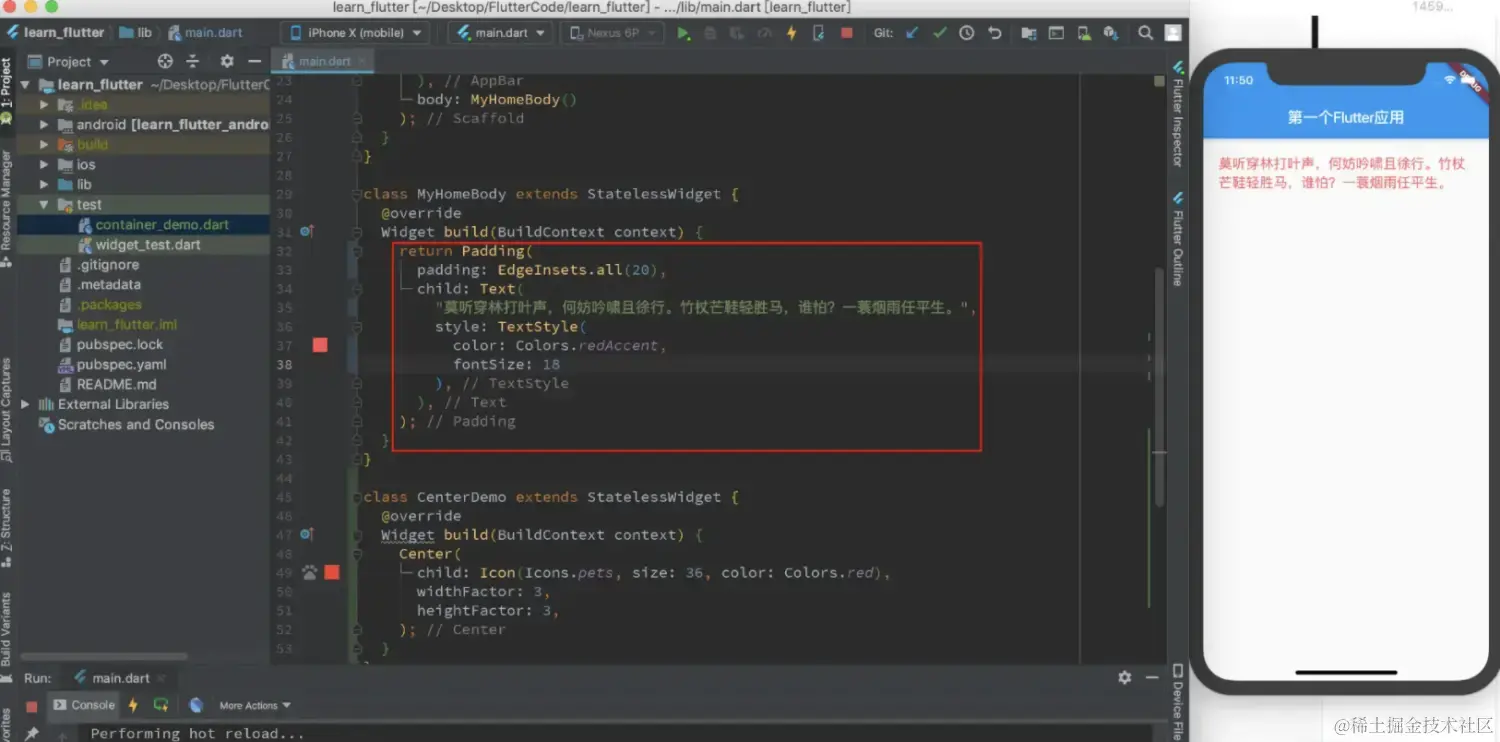Open Resource Manager side tab
The width and height of the screenshot is (1500, 742).
click(7, 207)
